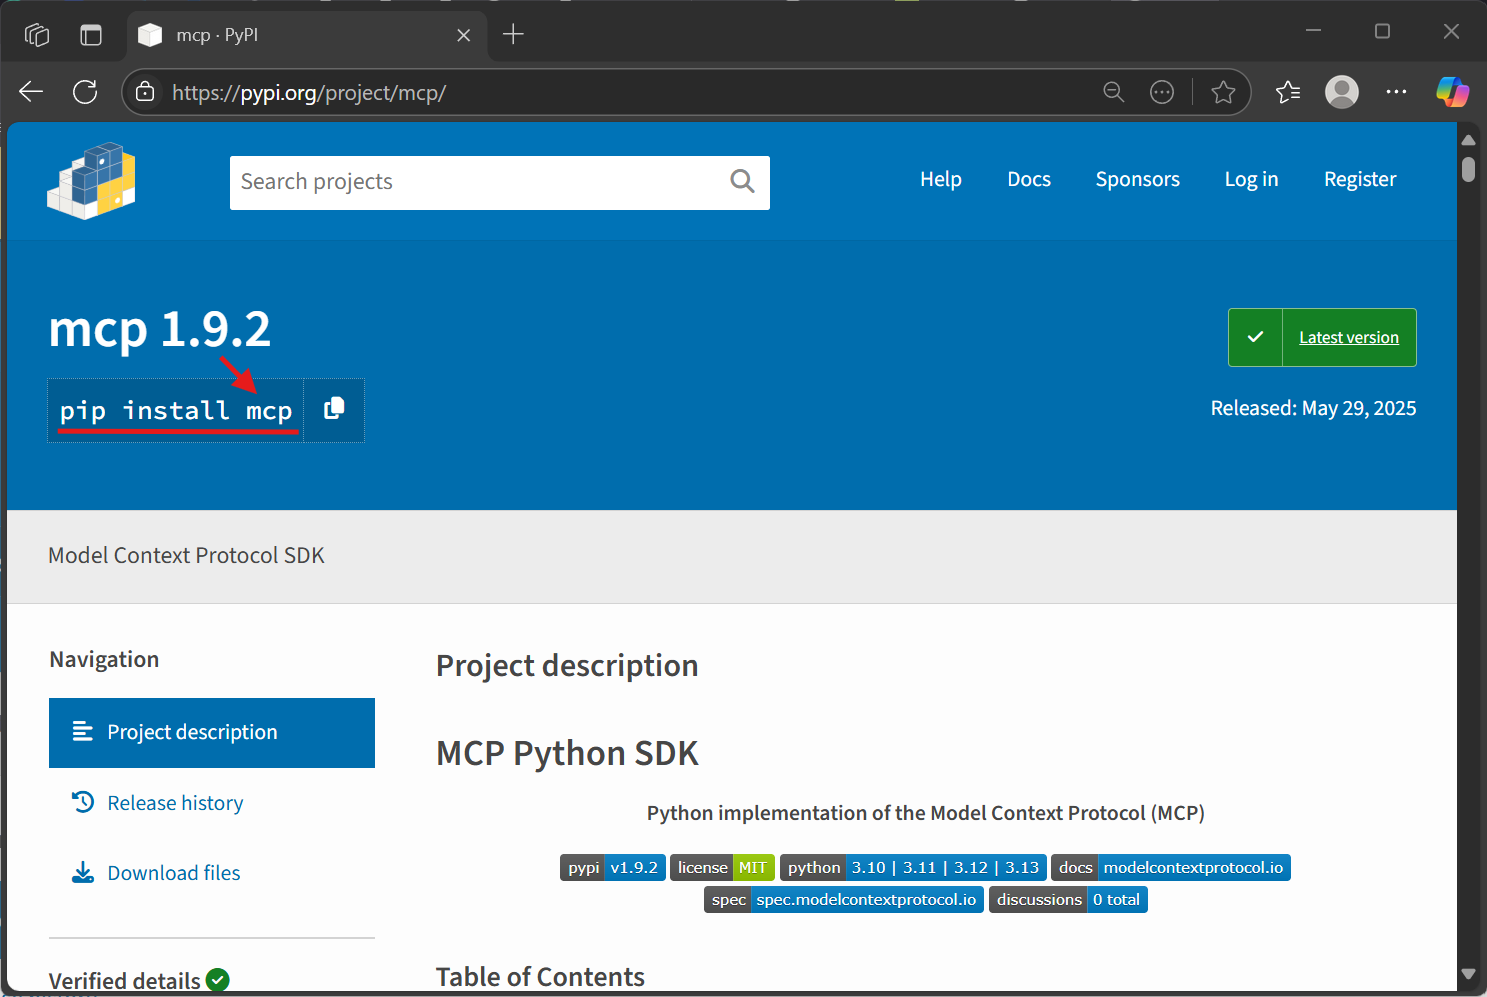Click Log in
This screenshot has height=997, width=1487.
1251,179
